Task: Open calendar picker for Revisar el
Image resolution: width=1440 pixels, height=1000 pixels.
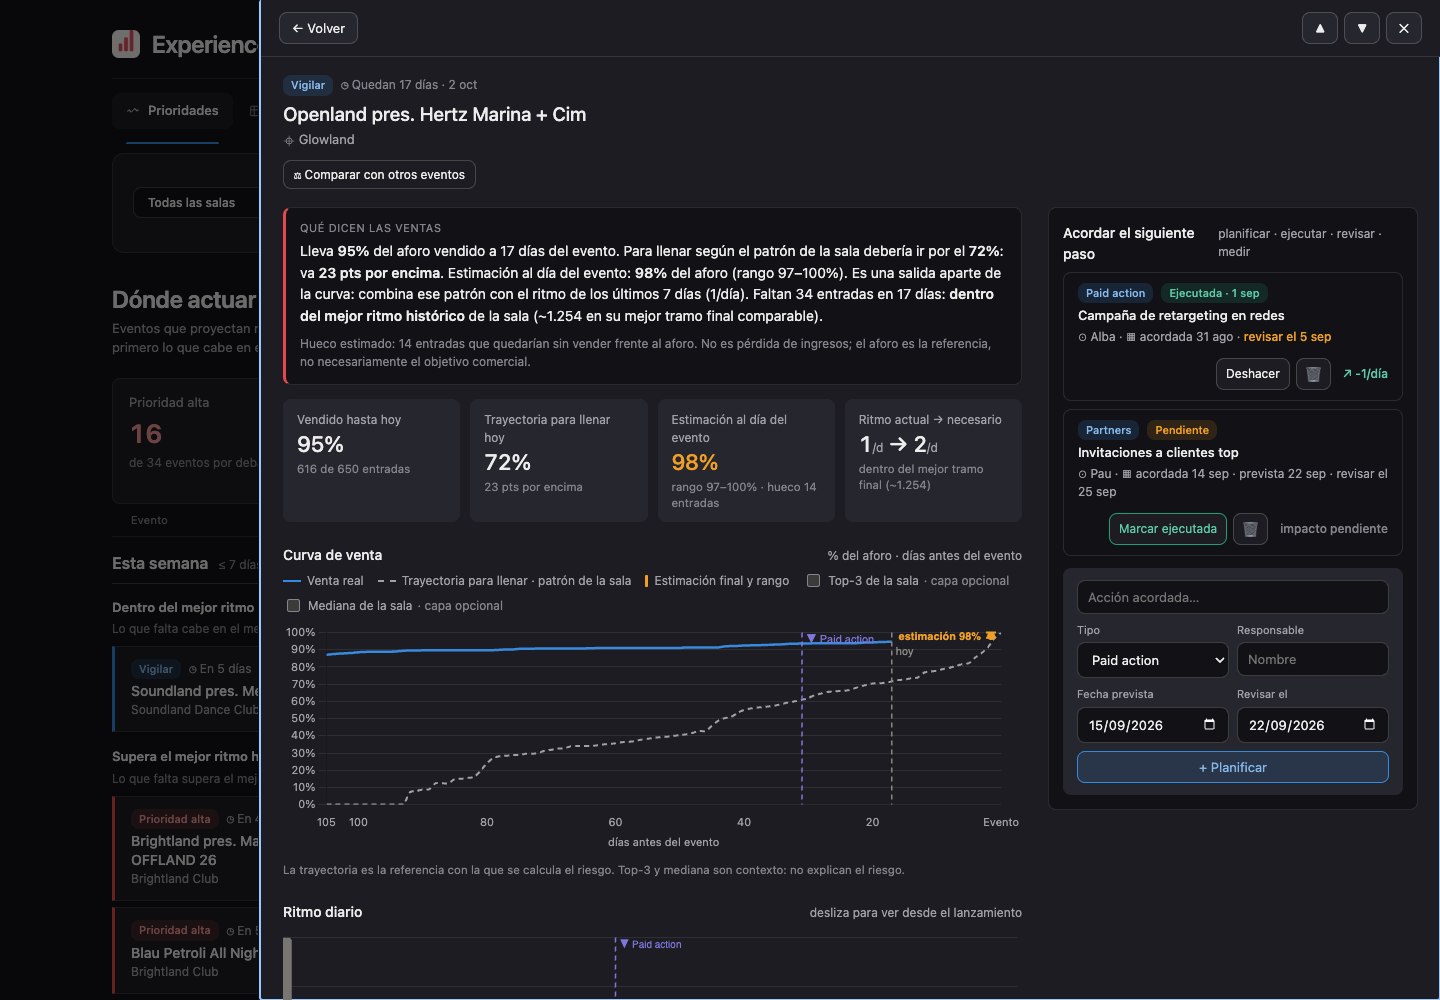Action: 1369,724
